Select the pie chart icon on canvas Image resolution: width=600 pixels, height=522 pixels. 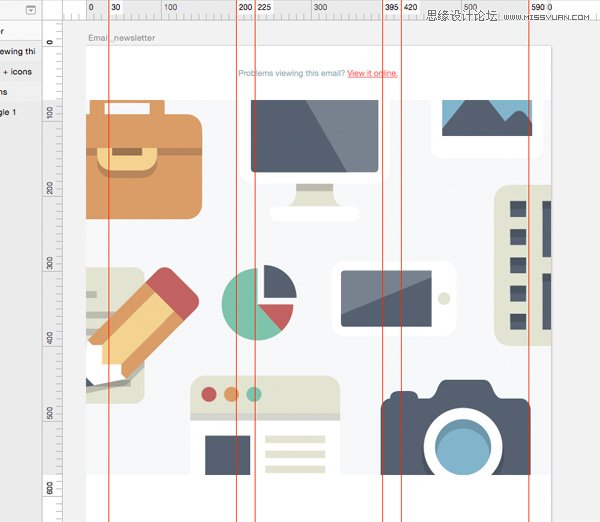(259, 302)
